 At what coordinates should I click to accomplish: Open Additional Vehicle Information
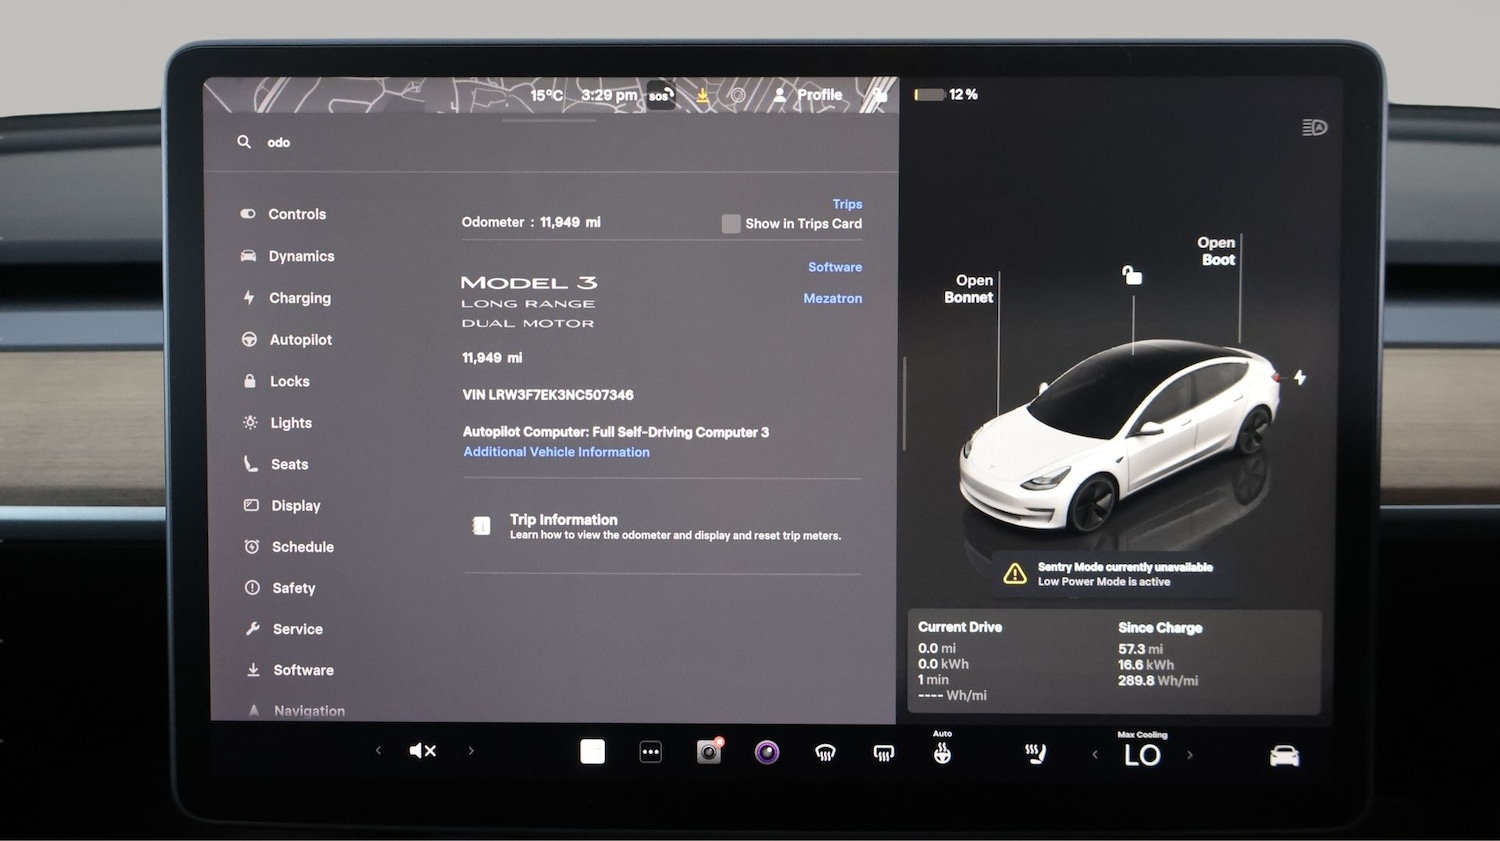tap(556, 451)
